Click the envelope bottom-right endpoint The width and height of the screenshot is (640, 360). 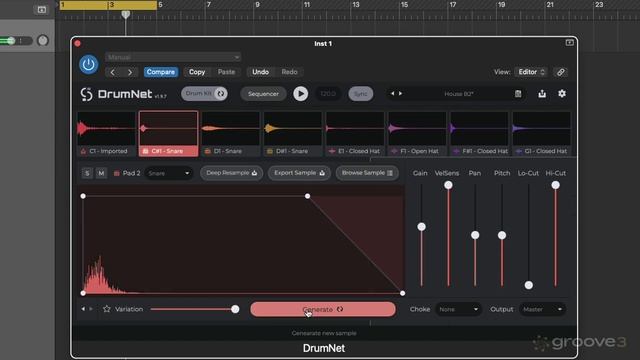[403, 293]
